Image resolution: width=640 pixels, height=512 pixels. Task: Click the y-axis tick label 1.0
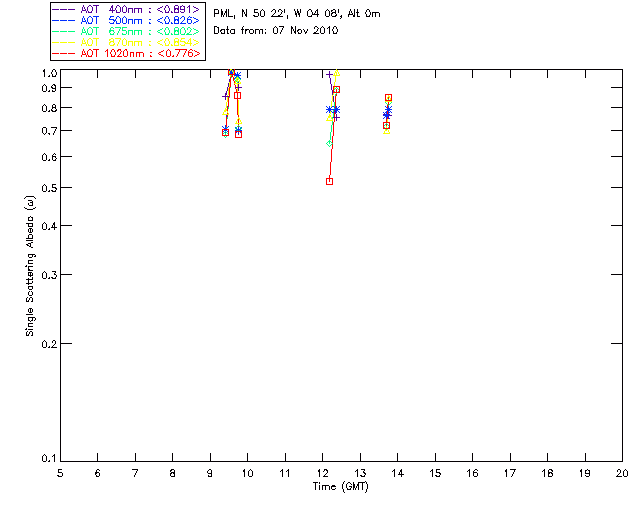click(49, 73)
